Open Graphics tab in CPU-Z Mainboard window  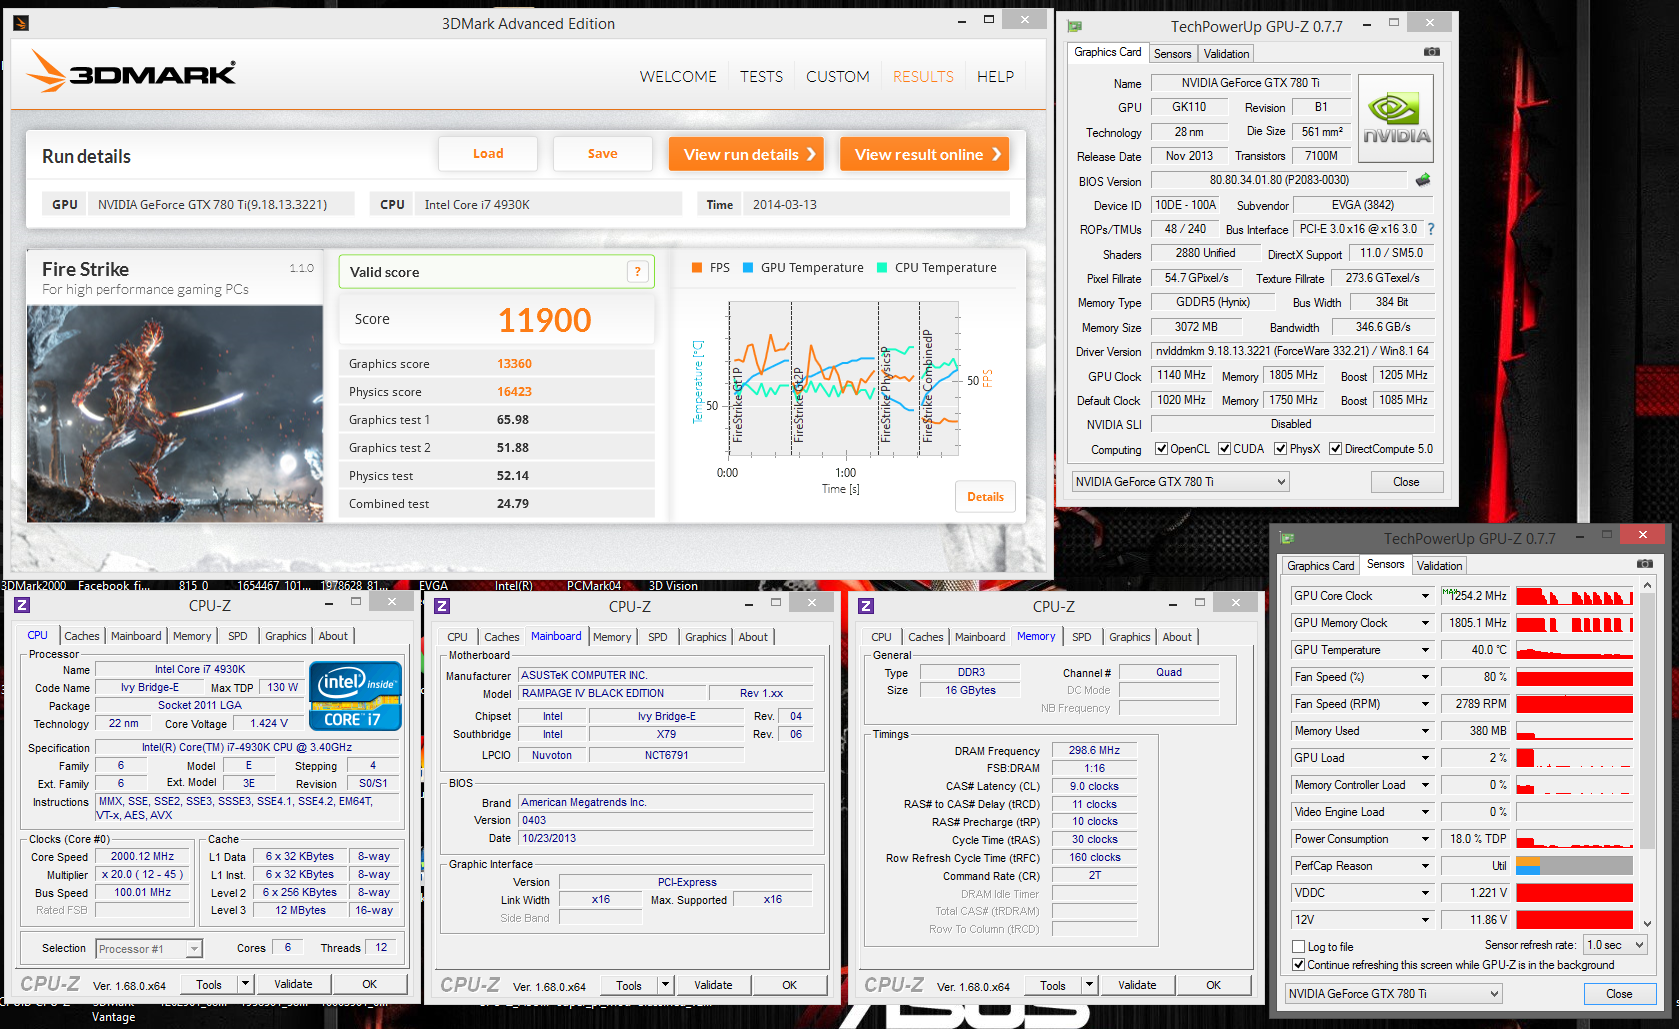(706, 637)
